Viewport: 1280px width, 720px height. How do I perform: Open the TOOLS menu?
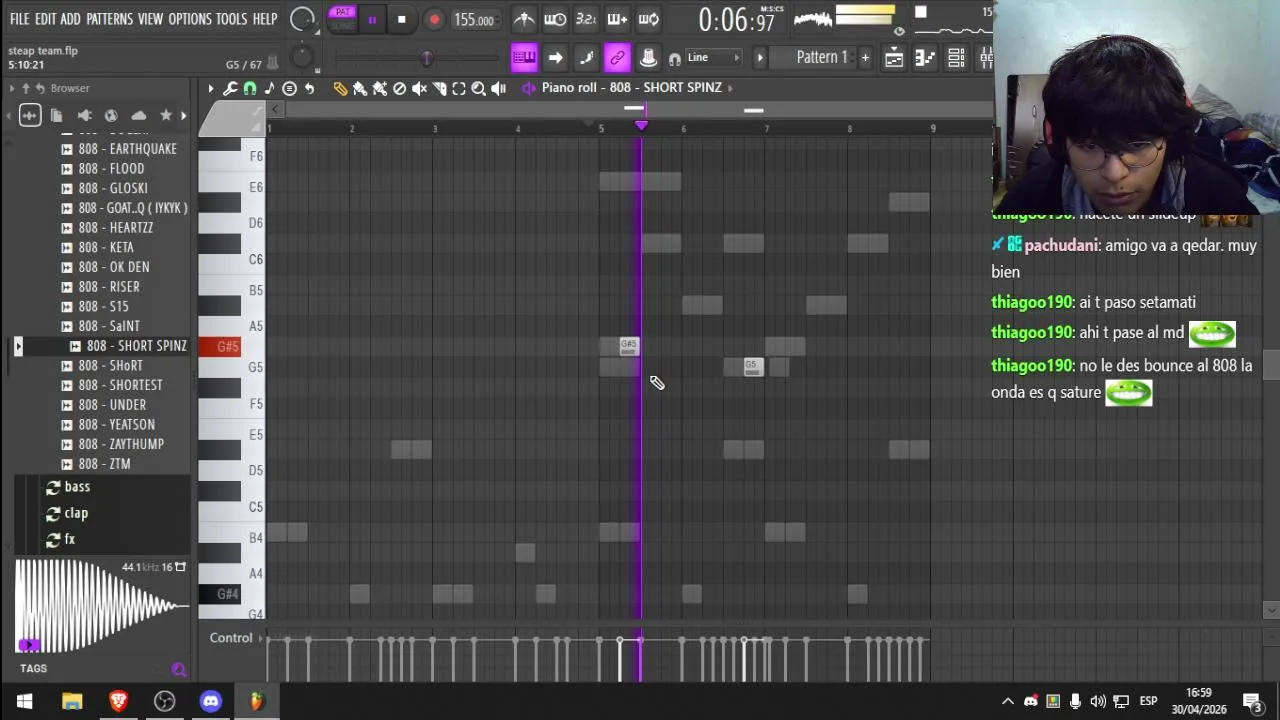pyautogui.click(x=231, y=19)
